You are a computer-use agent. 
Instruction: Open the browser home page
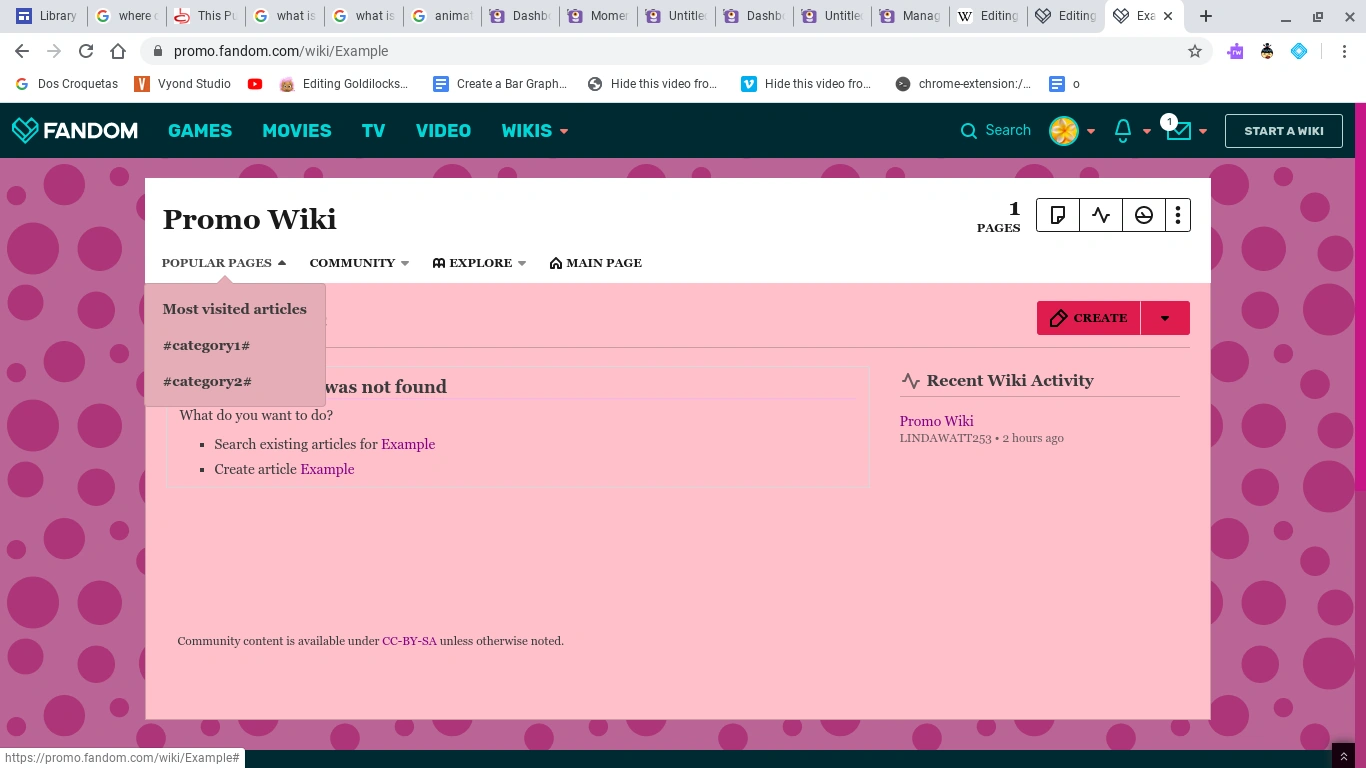click(118, 51)
